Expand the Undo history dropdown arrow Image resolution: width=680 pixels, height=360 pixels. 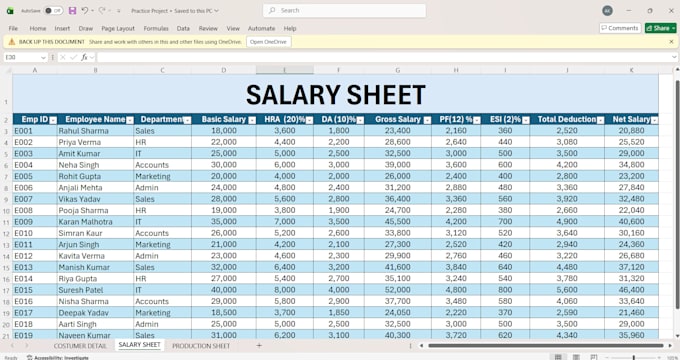(x=92, y=10)
